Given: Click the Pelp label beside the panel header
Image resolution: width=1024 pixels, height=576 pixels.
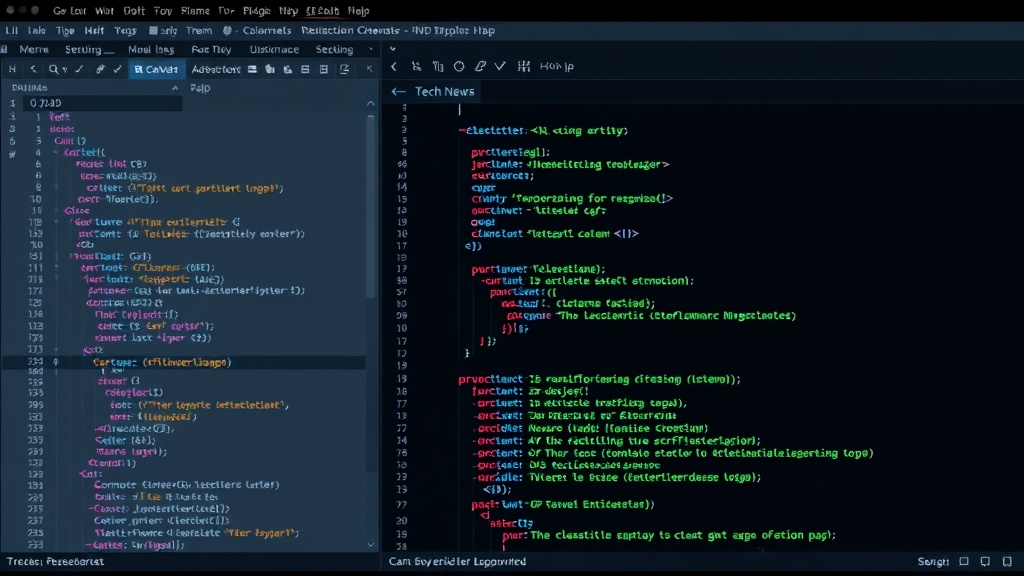Looking at the screenshot, I should 200,88.
